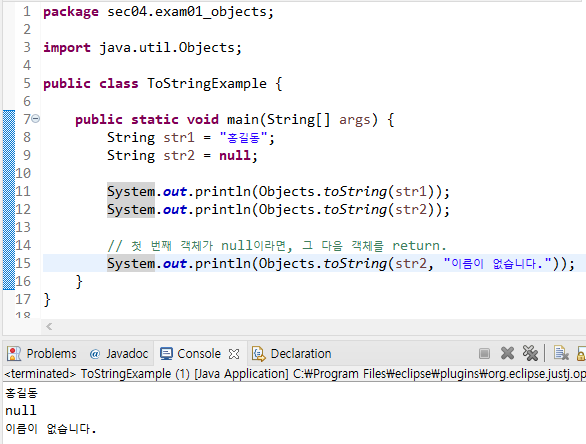
Task: Clear the console with the document-X icon
Action: pos(561,353)
